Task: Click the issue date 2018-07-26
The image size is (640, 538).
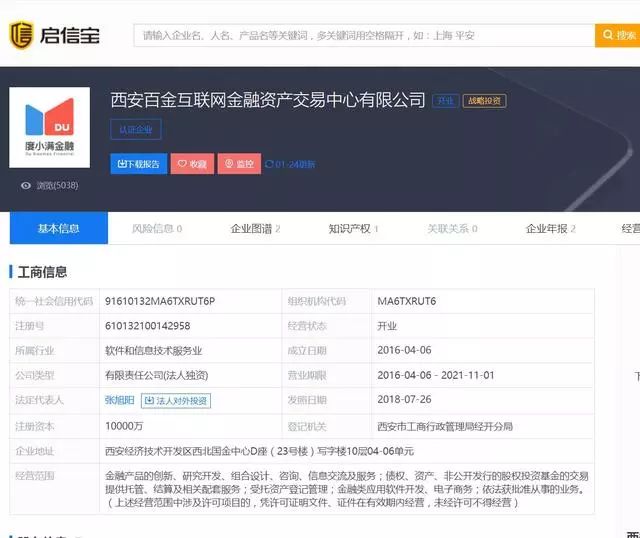Action: pyautogui.click(x=404, y=400)
